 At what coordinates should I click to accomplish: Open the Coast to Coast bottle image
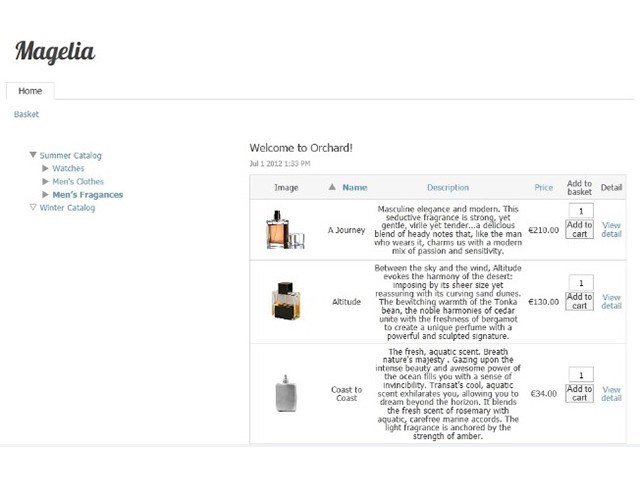(286, 393)
